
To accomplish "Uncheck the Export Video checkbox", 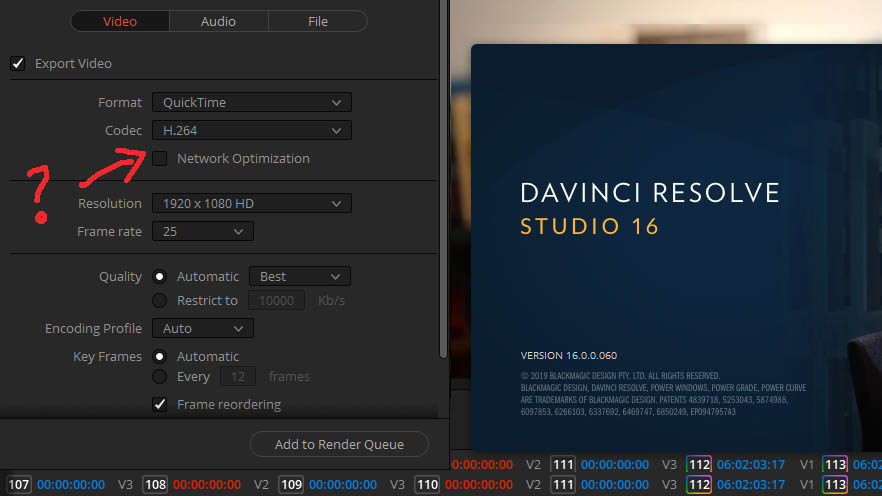I will tap(17, 64).
